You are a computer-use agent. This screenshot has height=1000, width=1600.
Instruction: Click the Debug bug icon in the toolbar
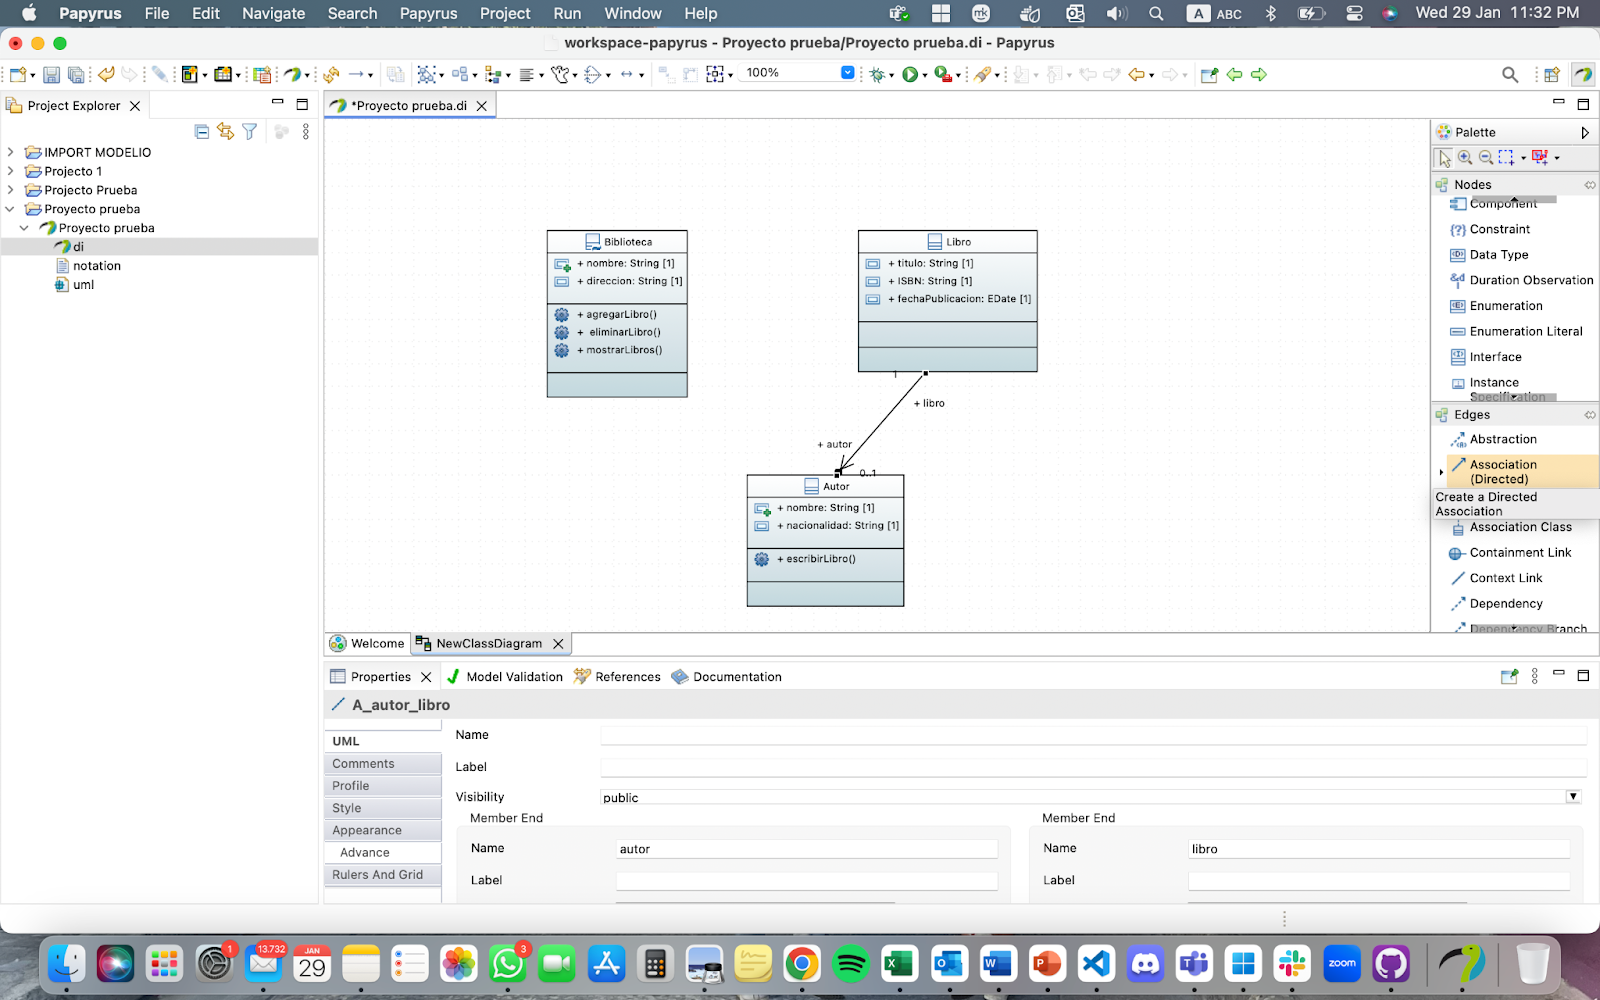(877, 75)
